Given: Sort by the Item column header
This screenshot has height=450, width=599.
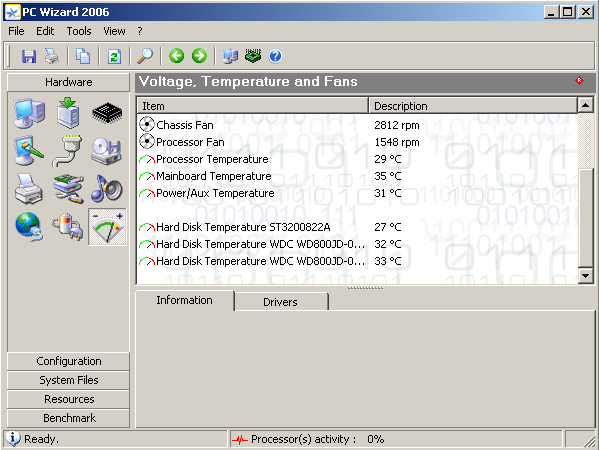Looking at the screenshot, I should 253,106.
